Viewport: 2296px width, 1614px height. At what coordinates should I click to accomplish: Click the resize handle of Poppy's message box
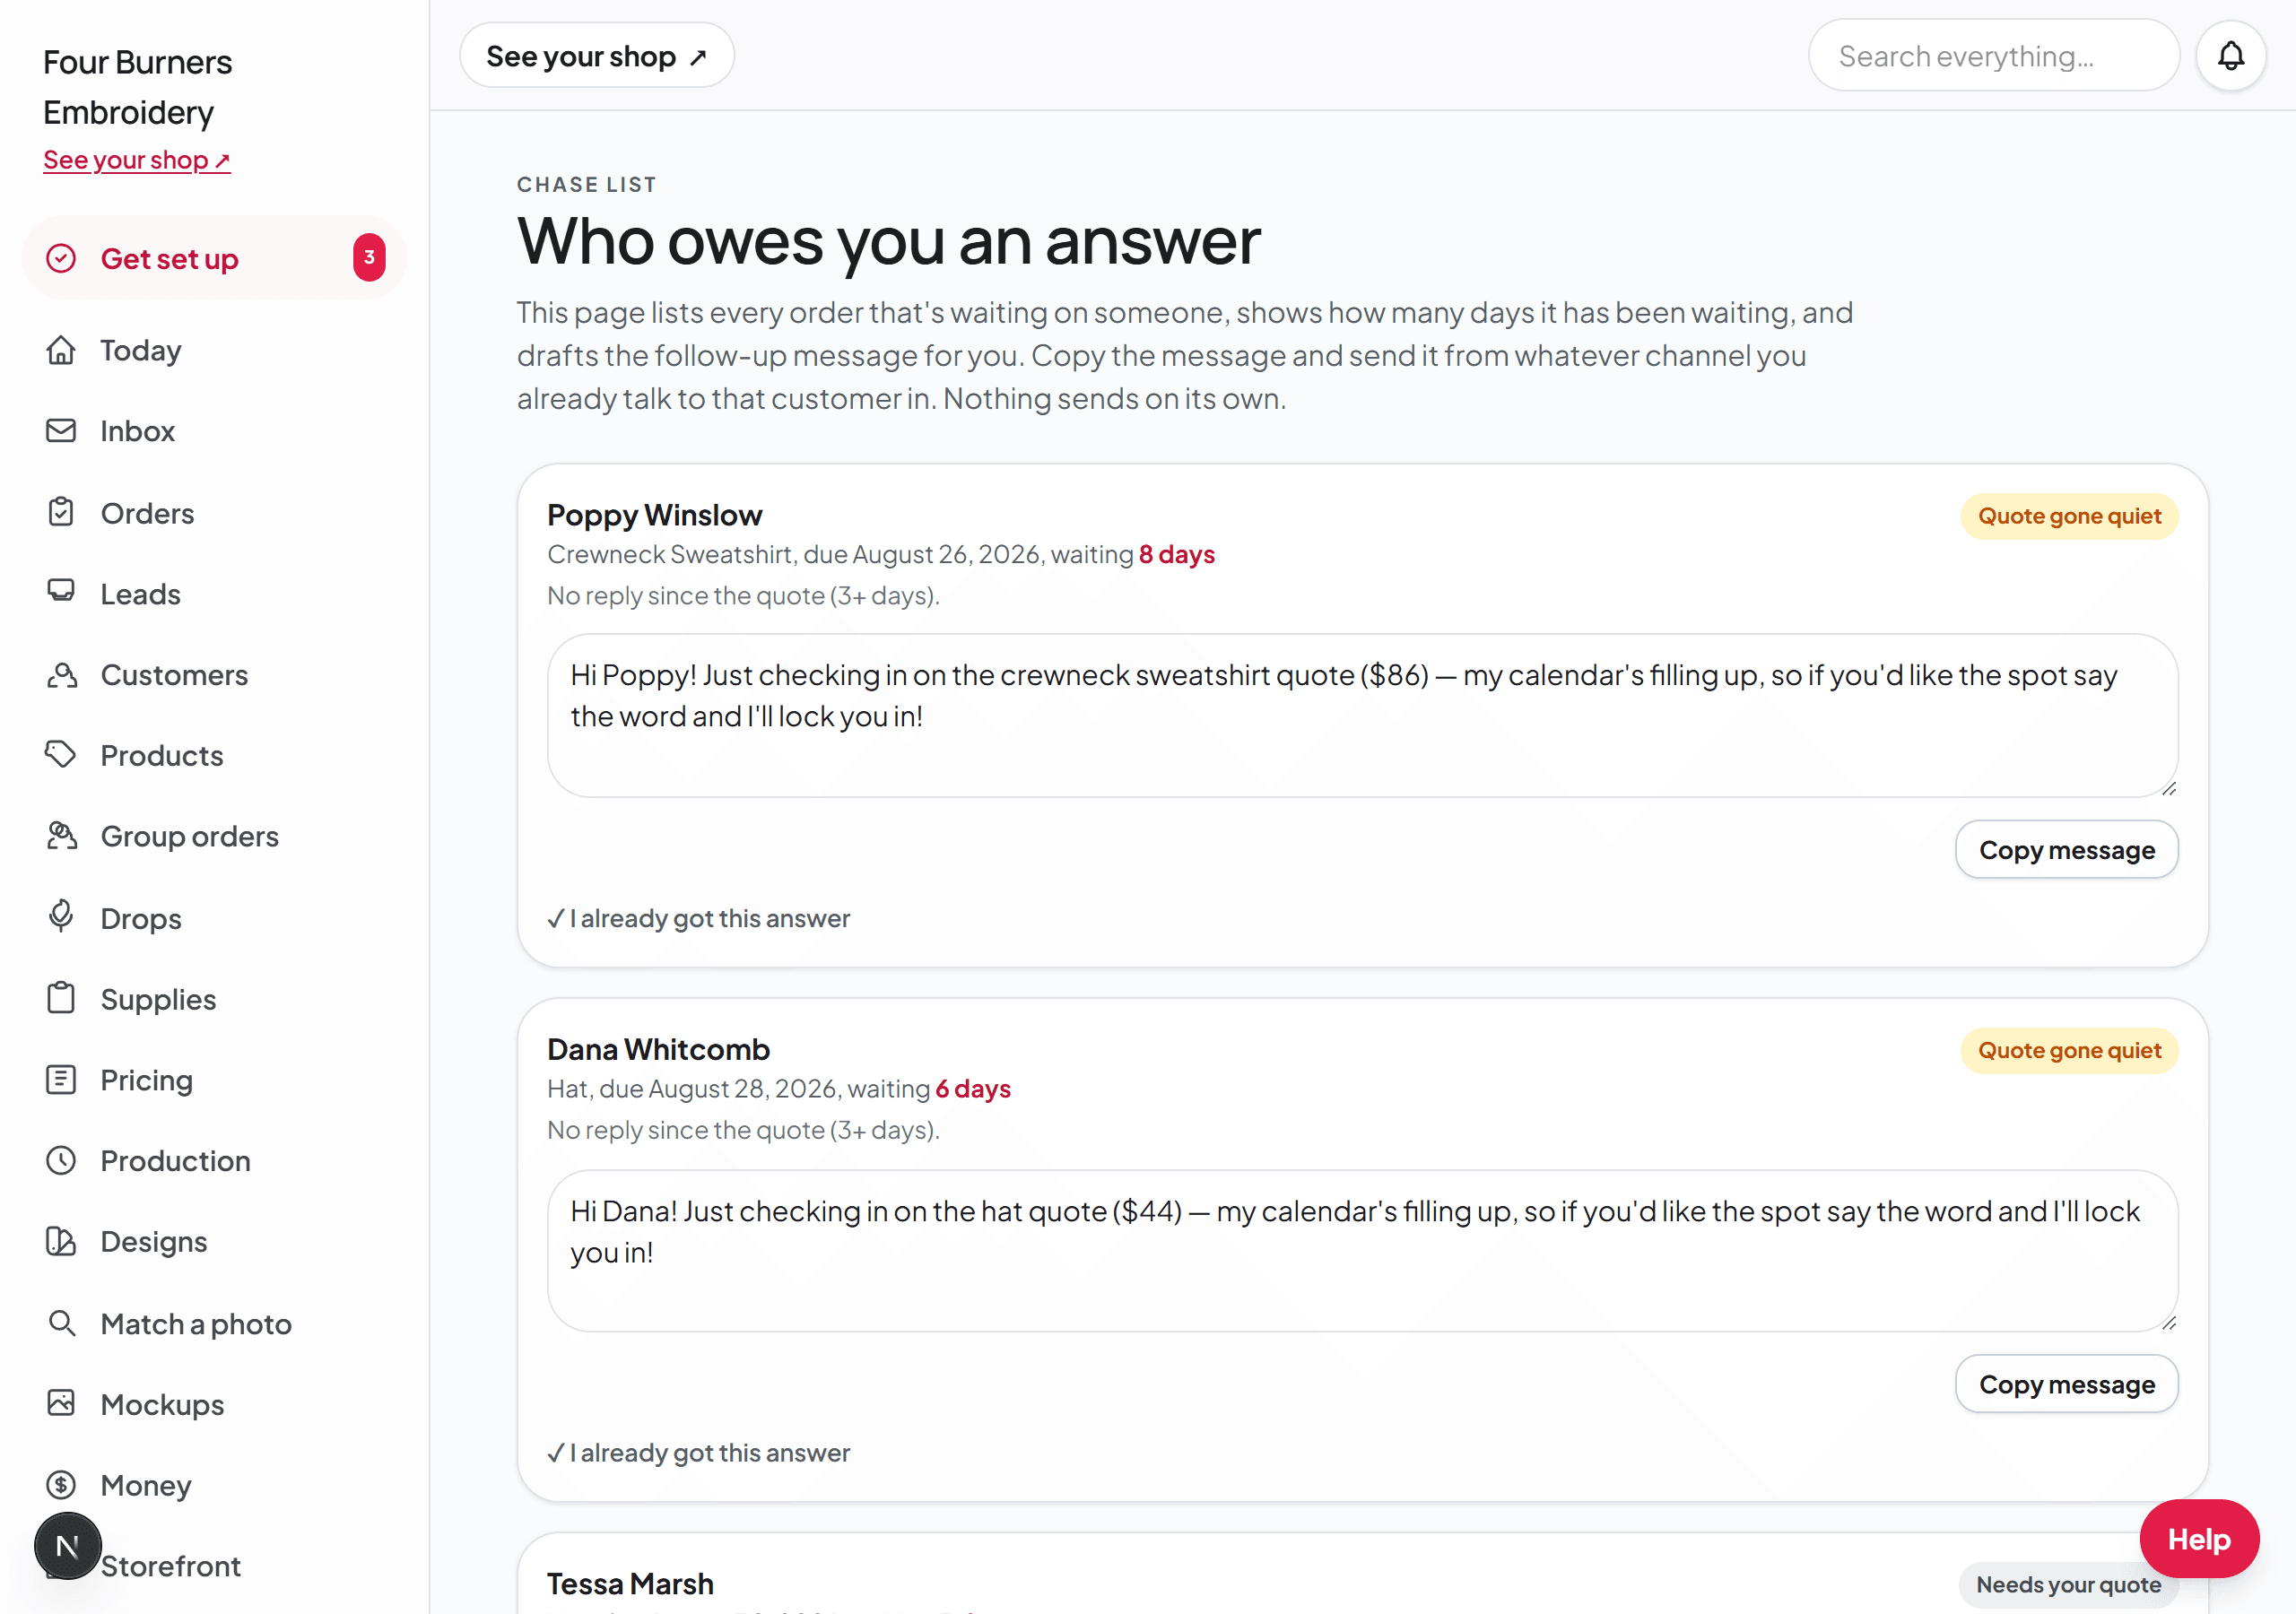point(2168,788)
